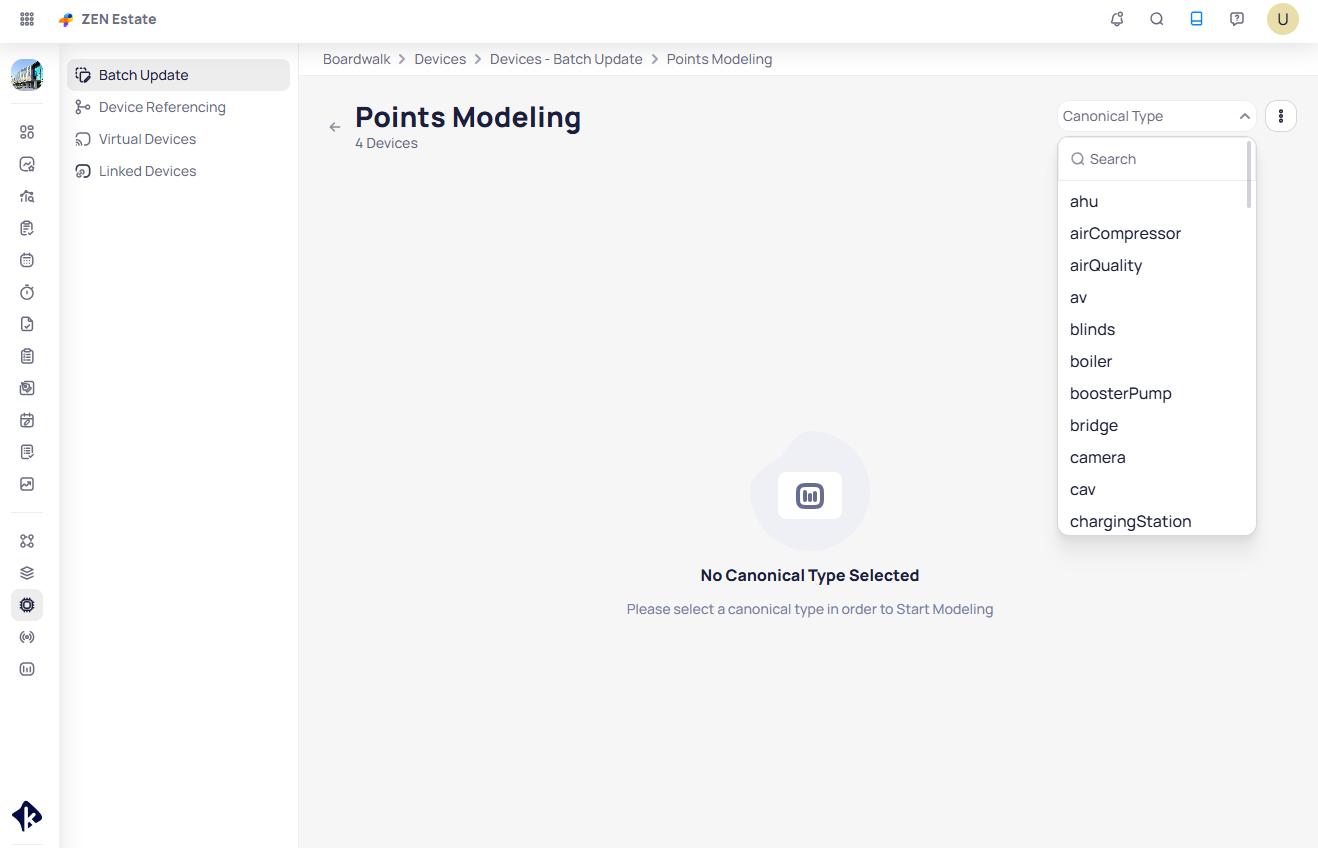Open the trend chart sidebar icon
1318x848 pixels.
27,484
